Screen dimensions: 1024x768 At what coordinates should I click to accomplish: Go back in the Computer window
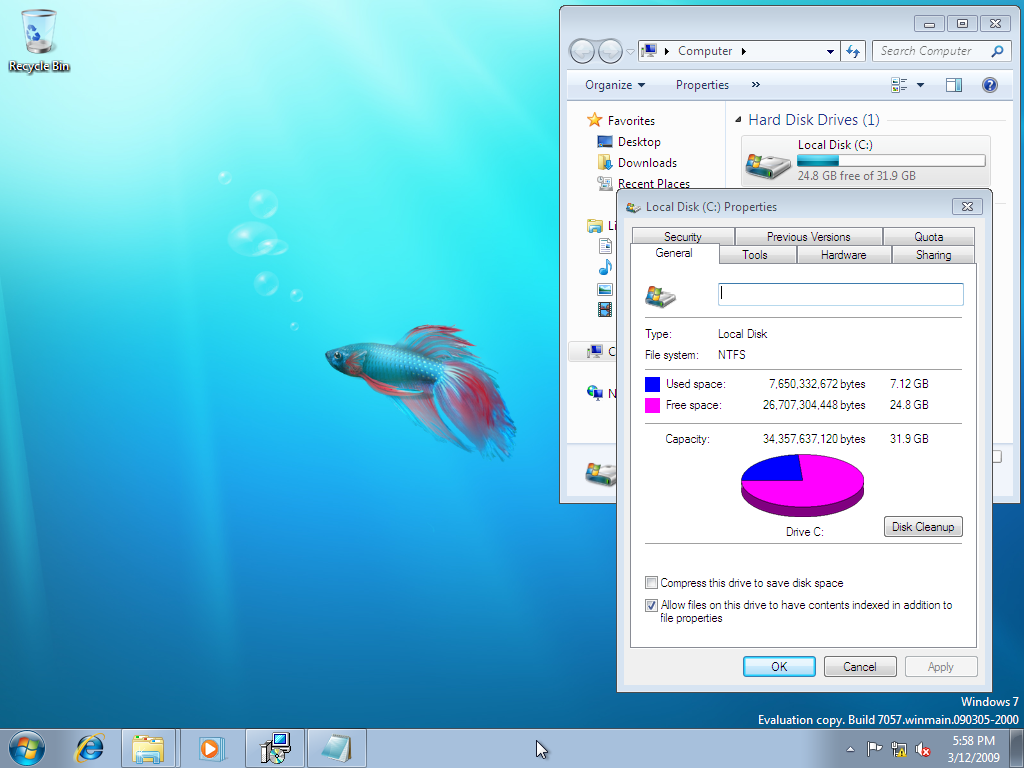pyautogui.click(x=583, y=51)
